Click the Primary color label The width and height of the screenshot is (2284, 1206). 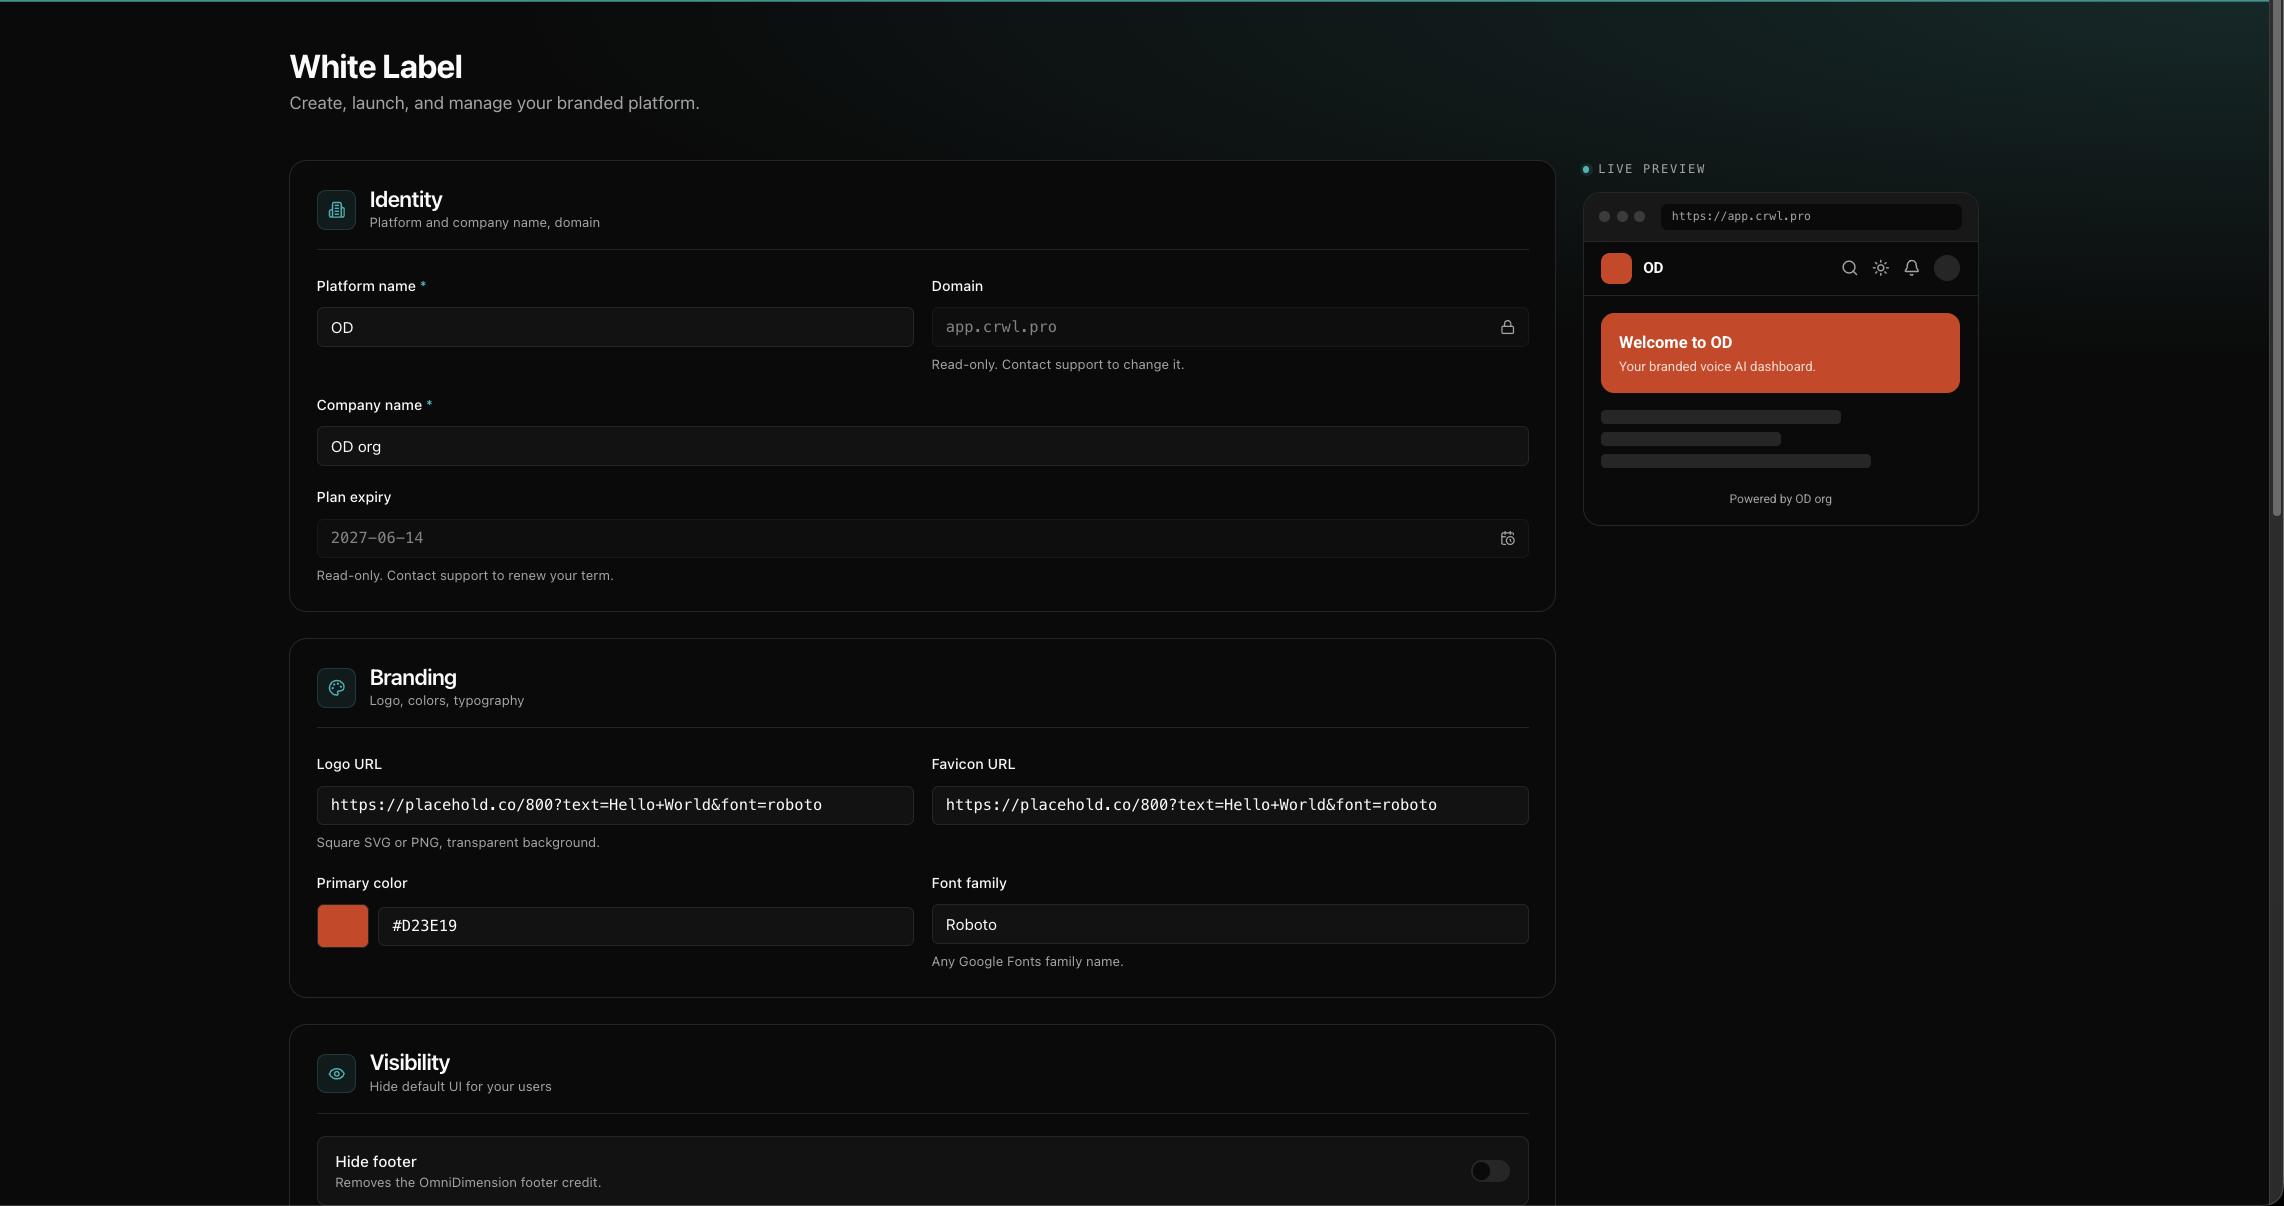click(x=362, y=883)
